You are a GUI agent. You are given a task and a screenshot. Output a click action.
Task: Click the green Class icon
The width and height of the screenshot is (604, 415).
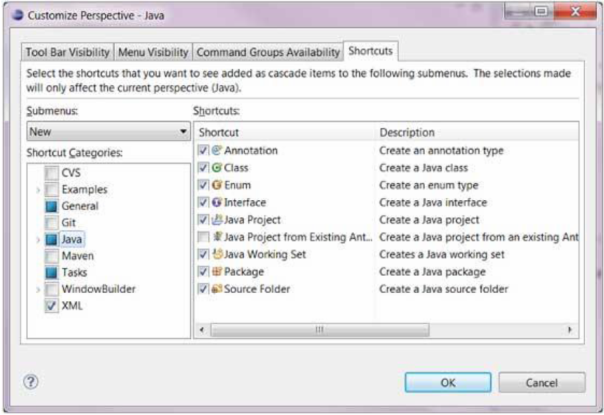(x=217, y=168)
